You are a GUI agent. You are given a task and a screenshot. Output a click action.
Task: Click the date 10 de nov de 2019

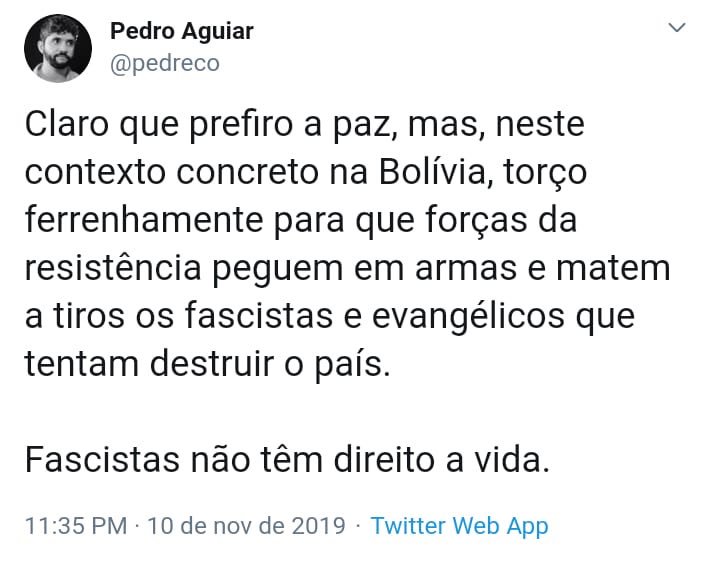point(246,526)
